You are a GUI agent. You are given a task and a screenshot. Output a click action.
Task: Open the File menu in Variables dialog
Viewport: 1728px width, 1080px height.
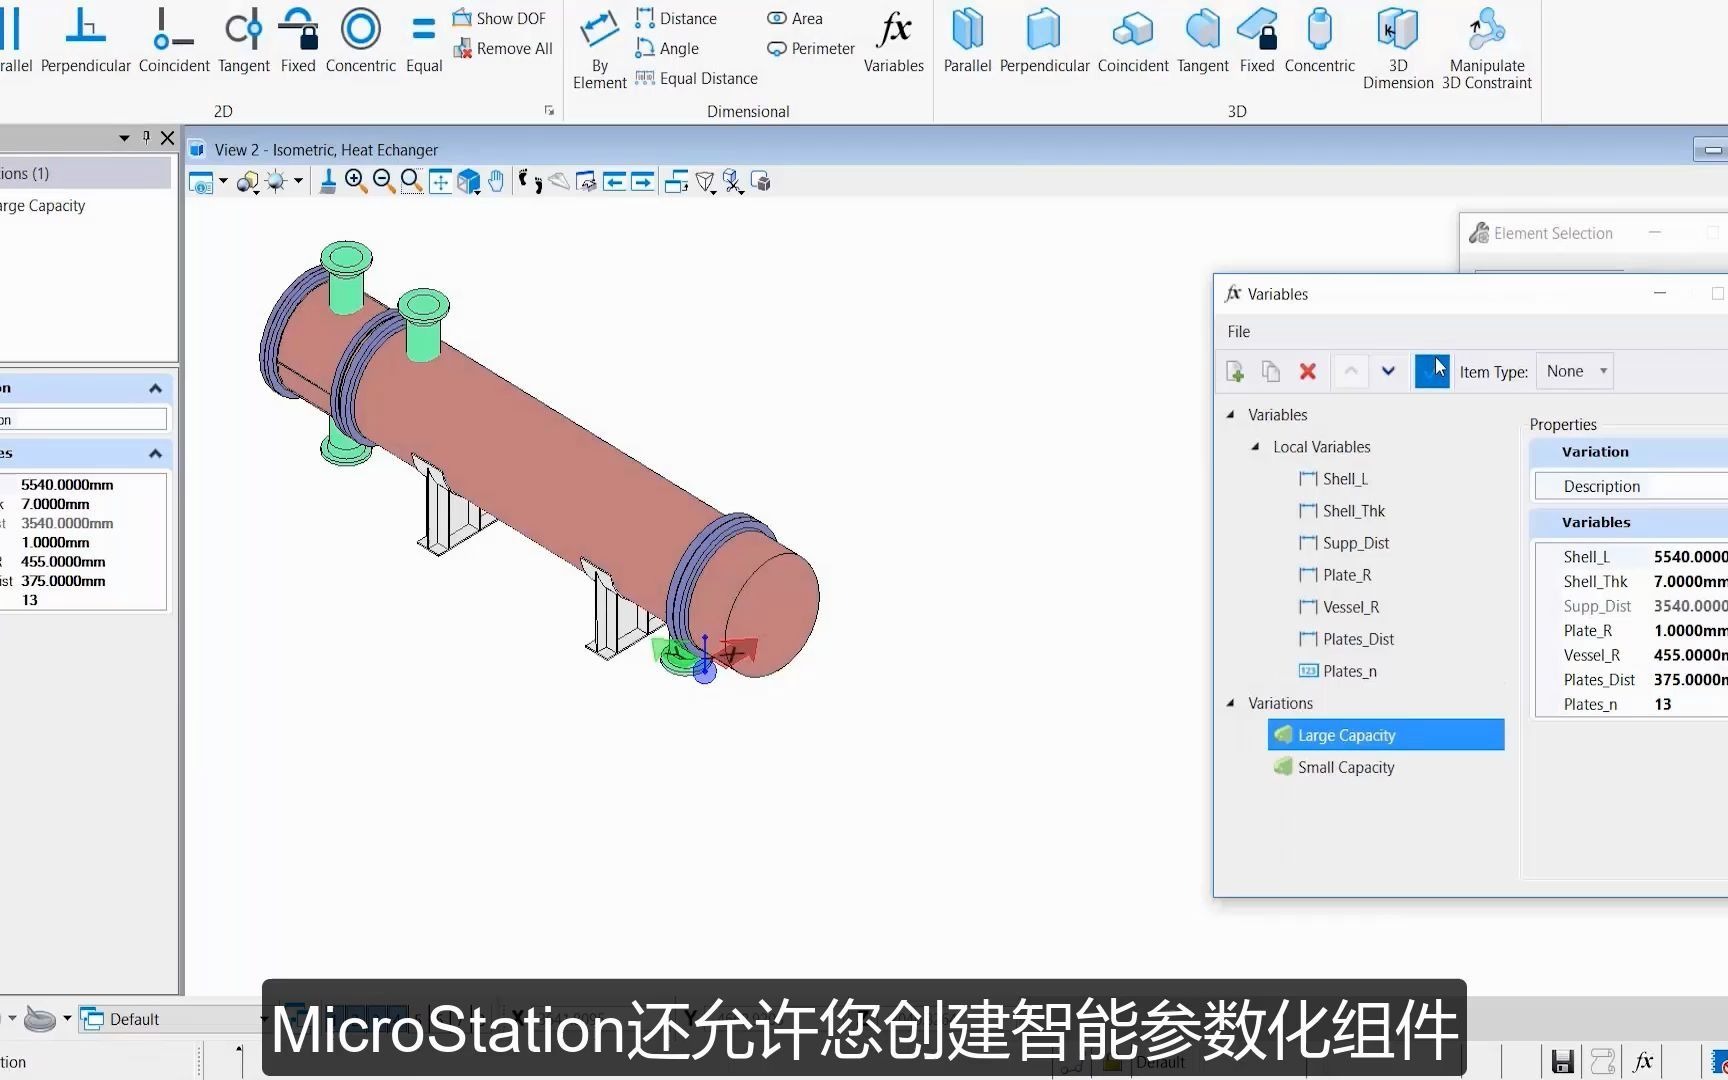1238,331
